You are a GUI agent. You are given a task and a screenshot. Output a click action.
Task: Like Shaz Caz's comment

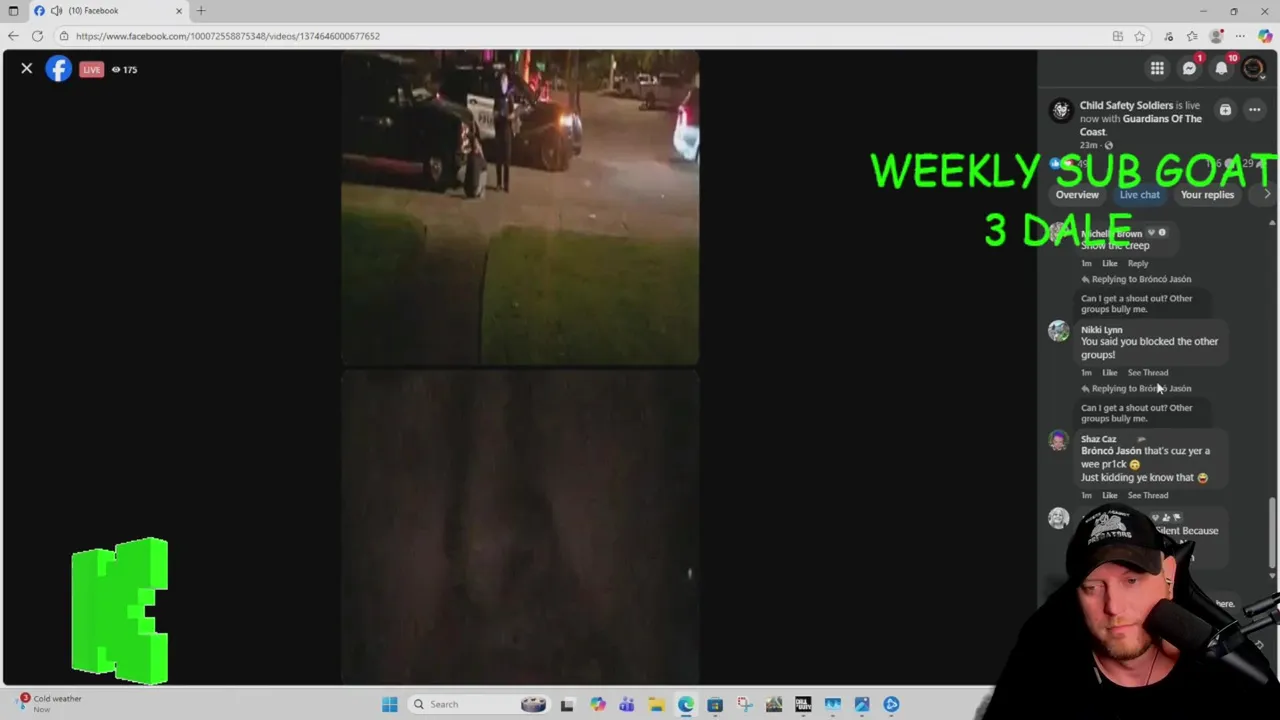[x=1109, y=496]
